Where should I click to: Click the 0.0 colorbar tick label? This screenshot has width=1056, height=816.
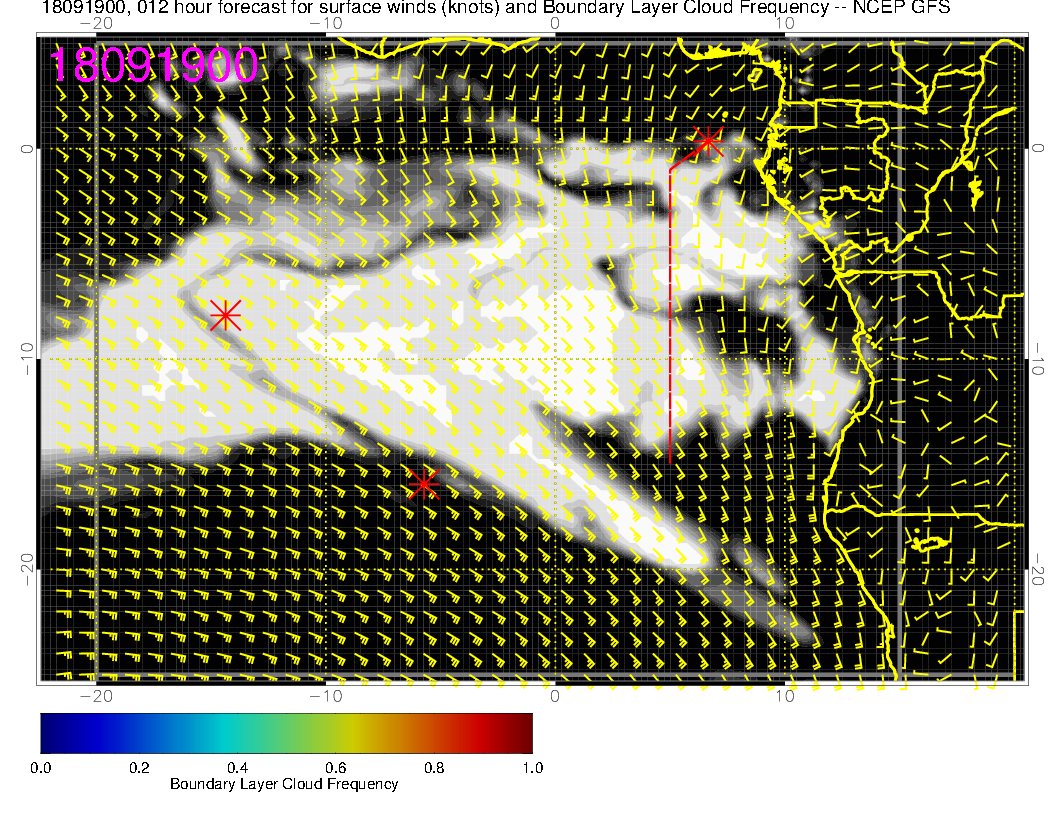[x=41, y=768]
